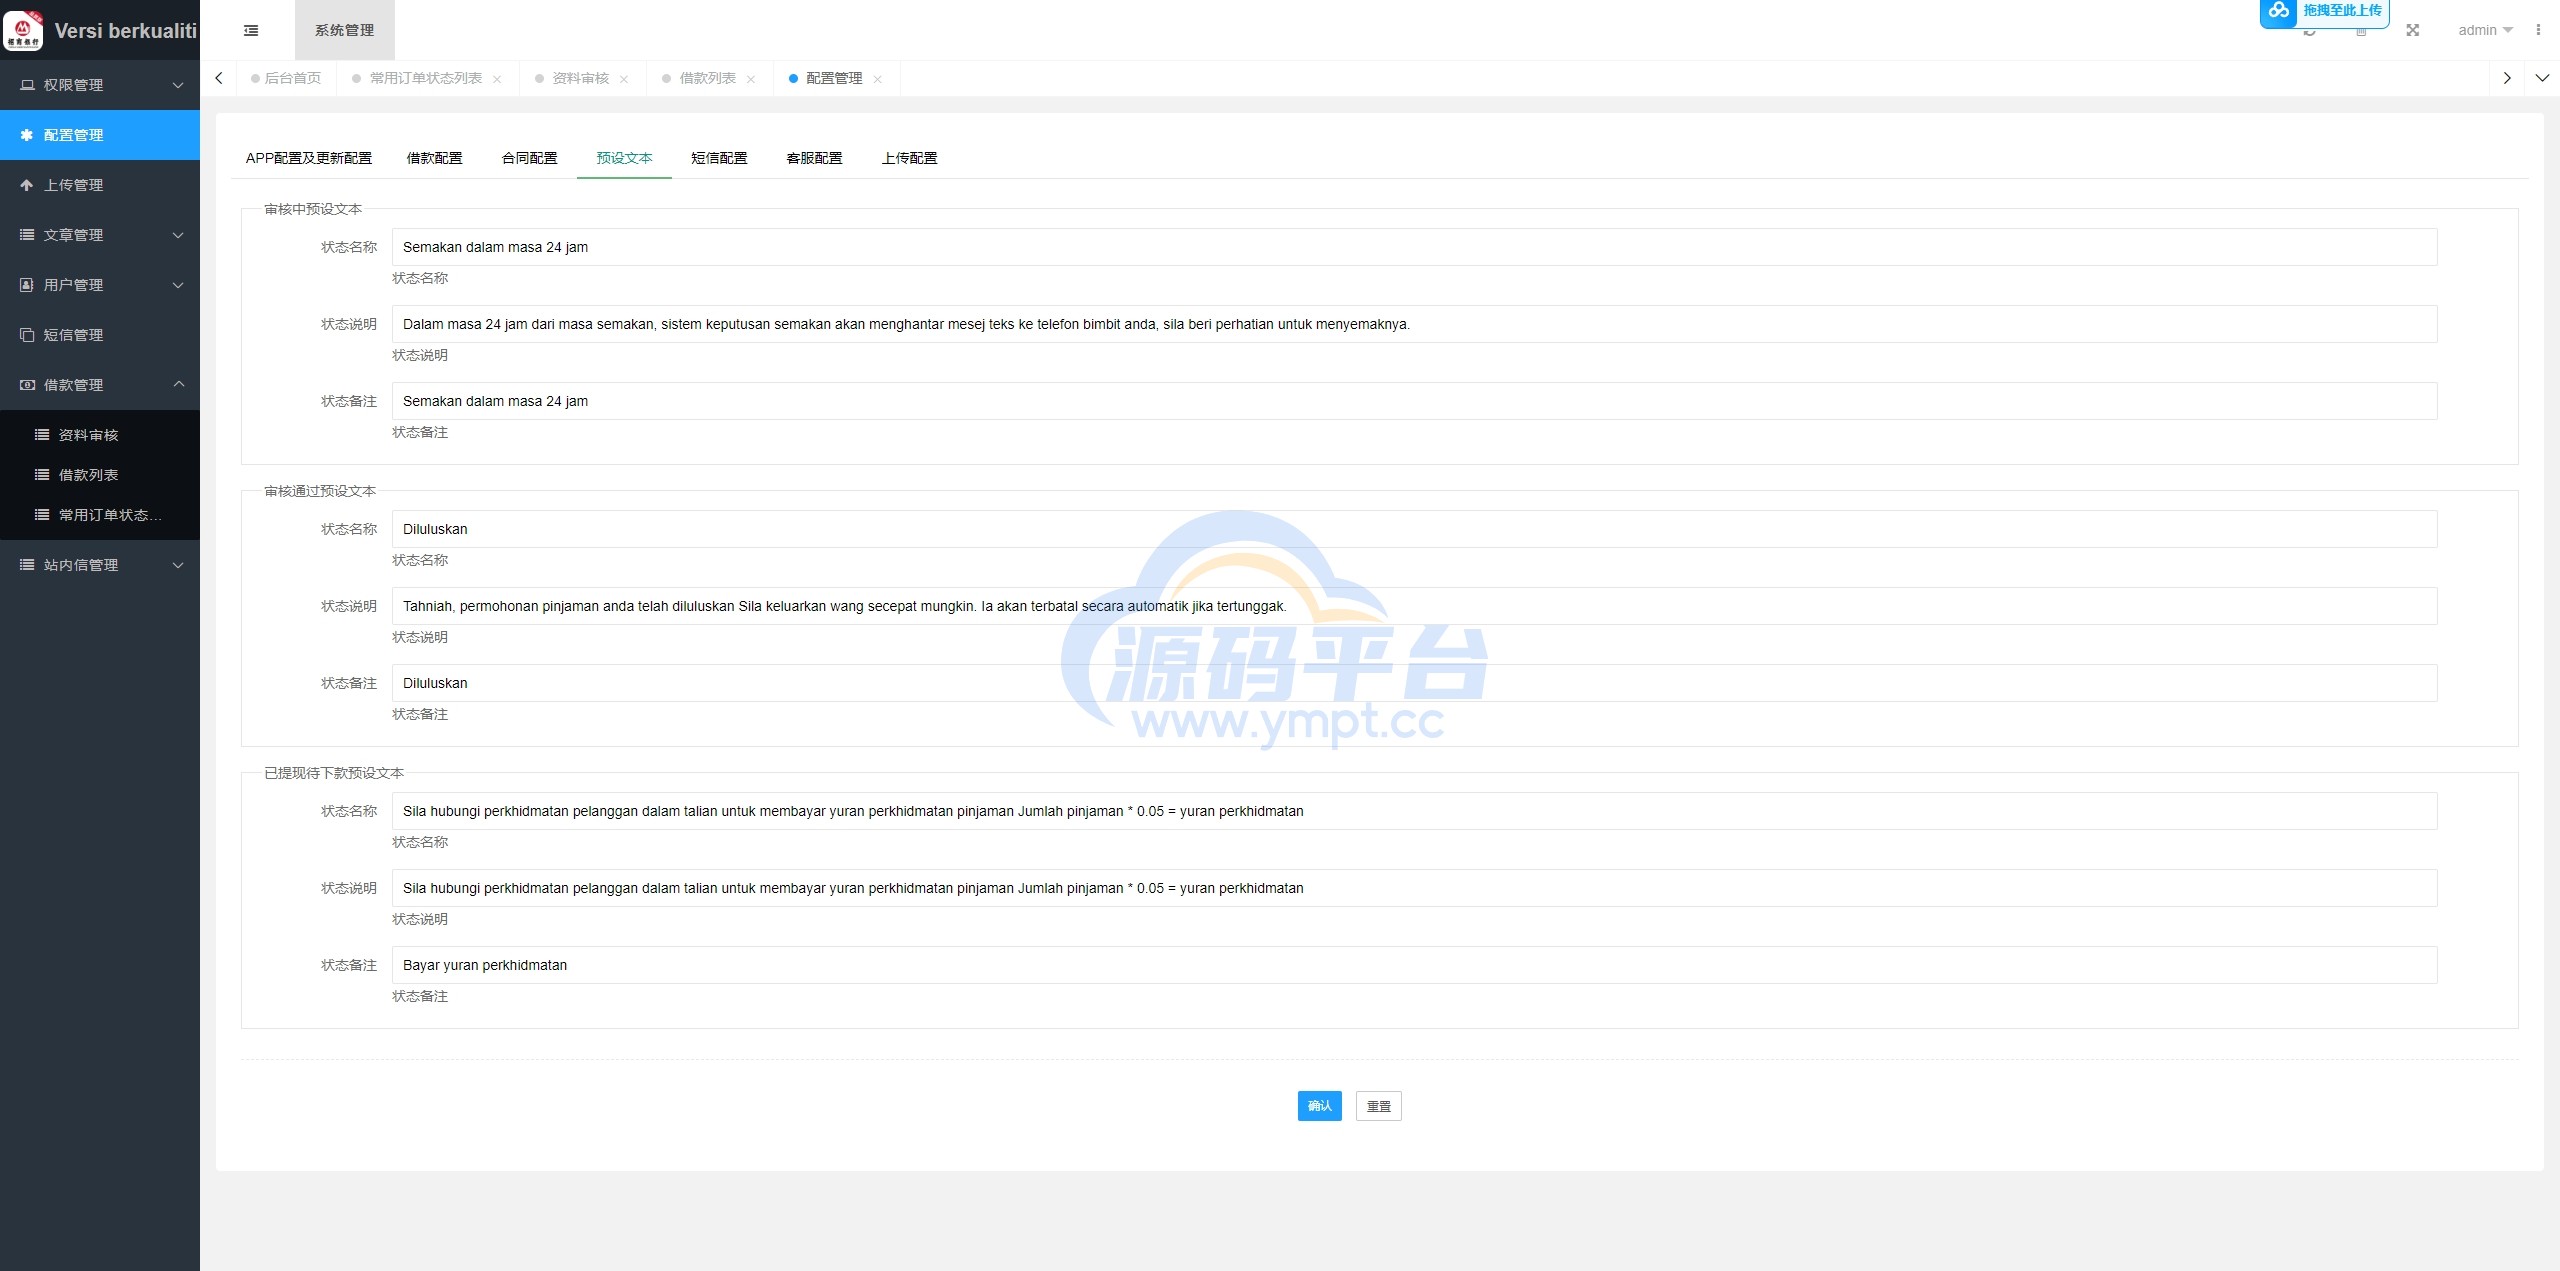The image size is (2560, 1271).
Task: Open the 借款配置 tab
Action: pos(435,158)
